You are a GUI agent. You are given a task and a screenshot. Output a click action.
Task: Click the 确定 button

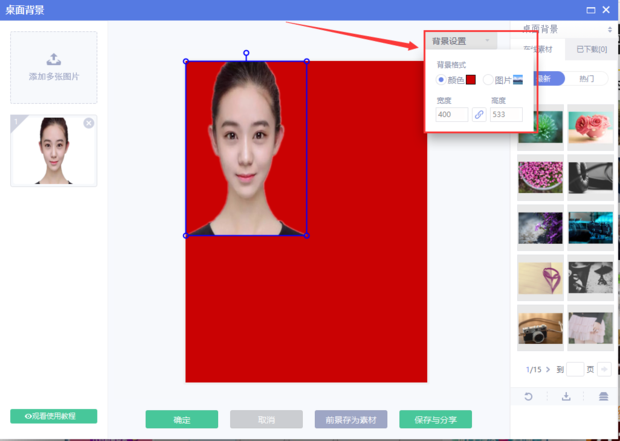181,419
